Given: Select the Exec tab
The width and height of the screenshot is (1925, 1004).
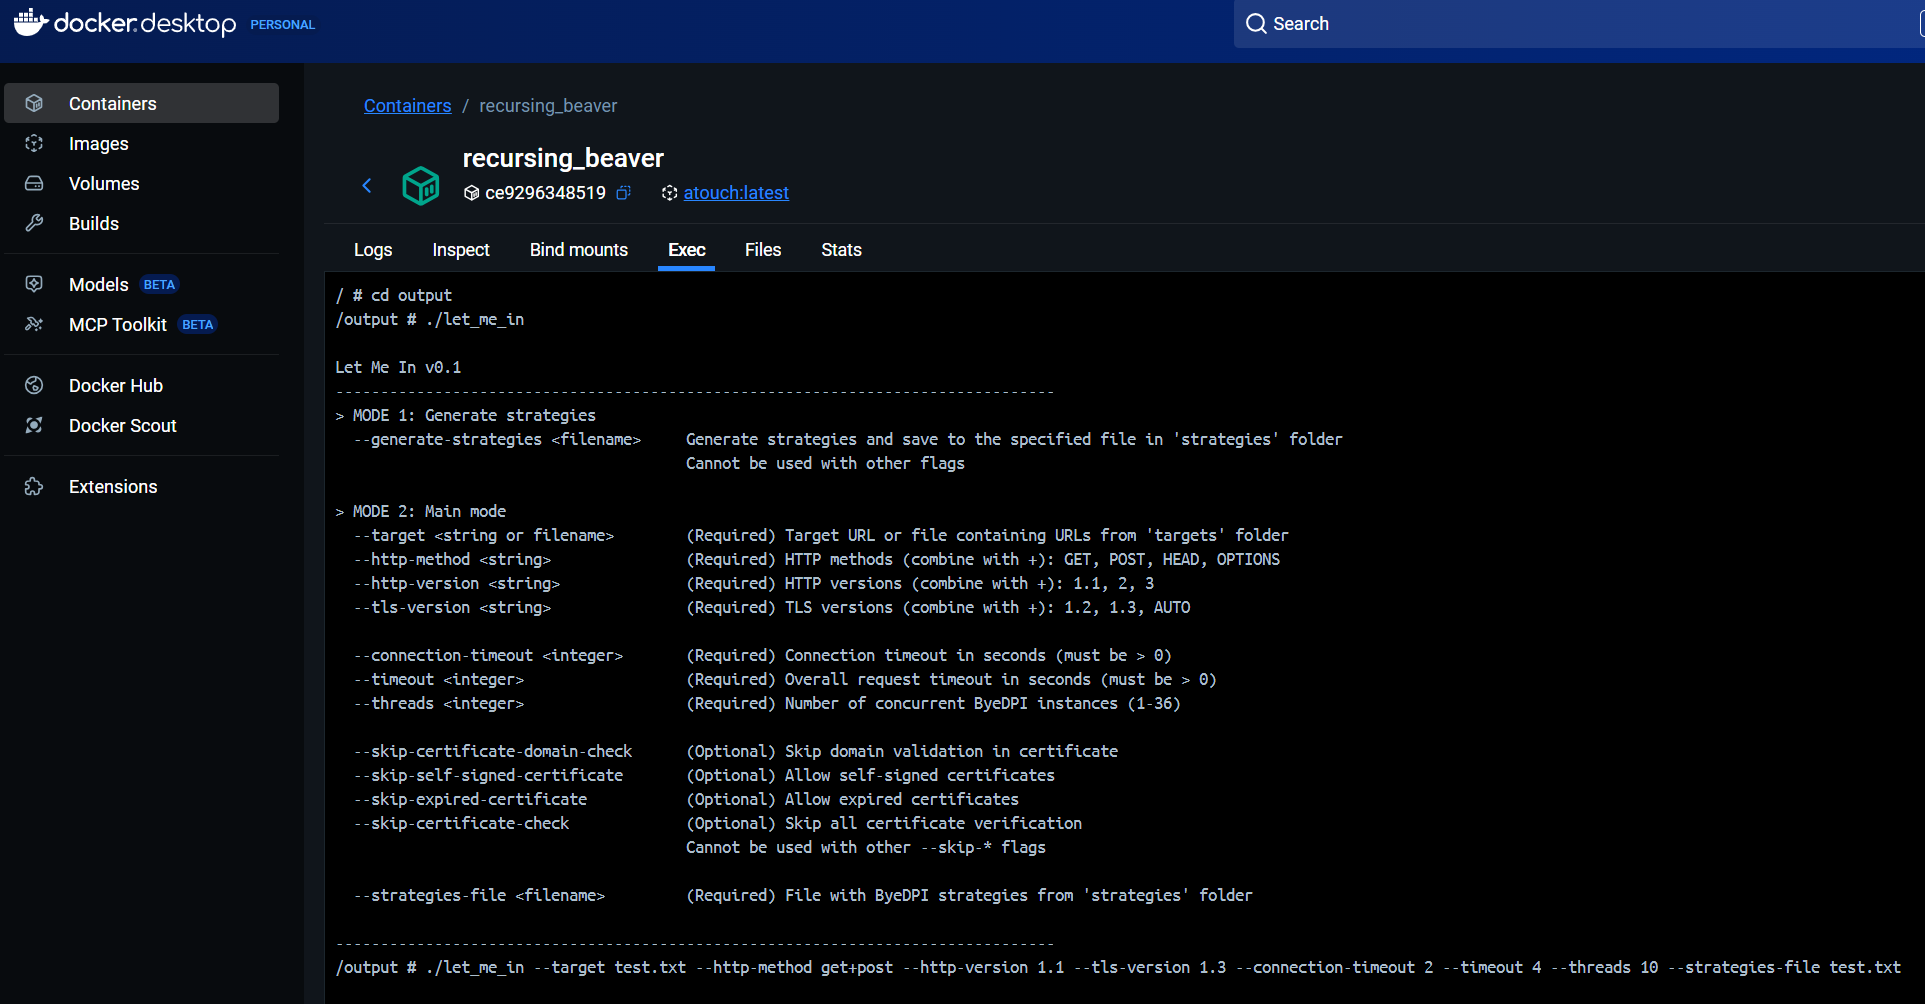Looking at the screenshot, I should pos(687,250).
